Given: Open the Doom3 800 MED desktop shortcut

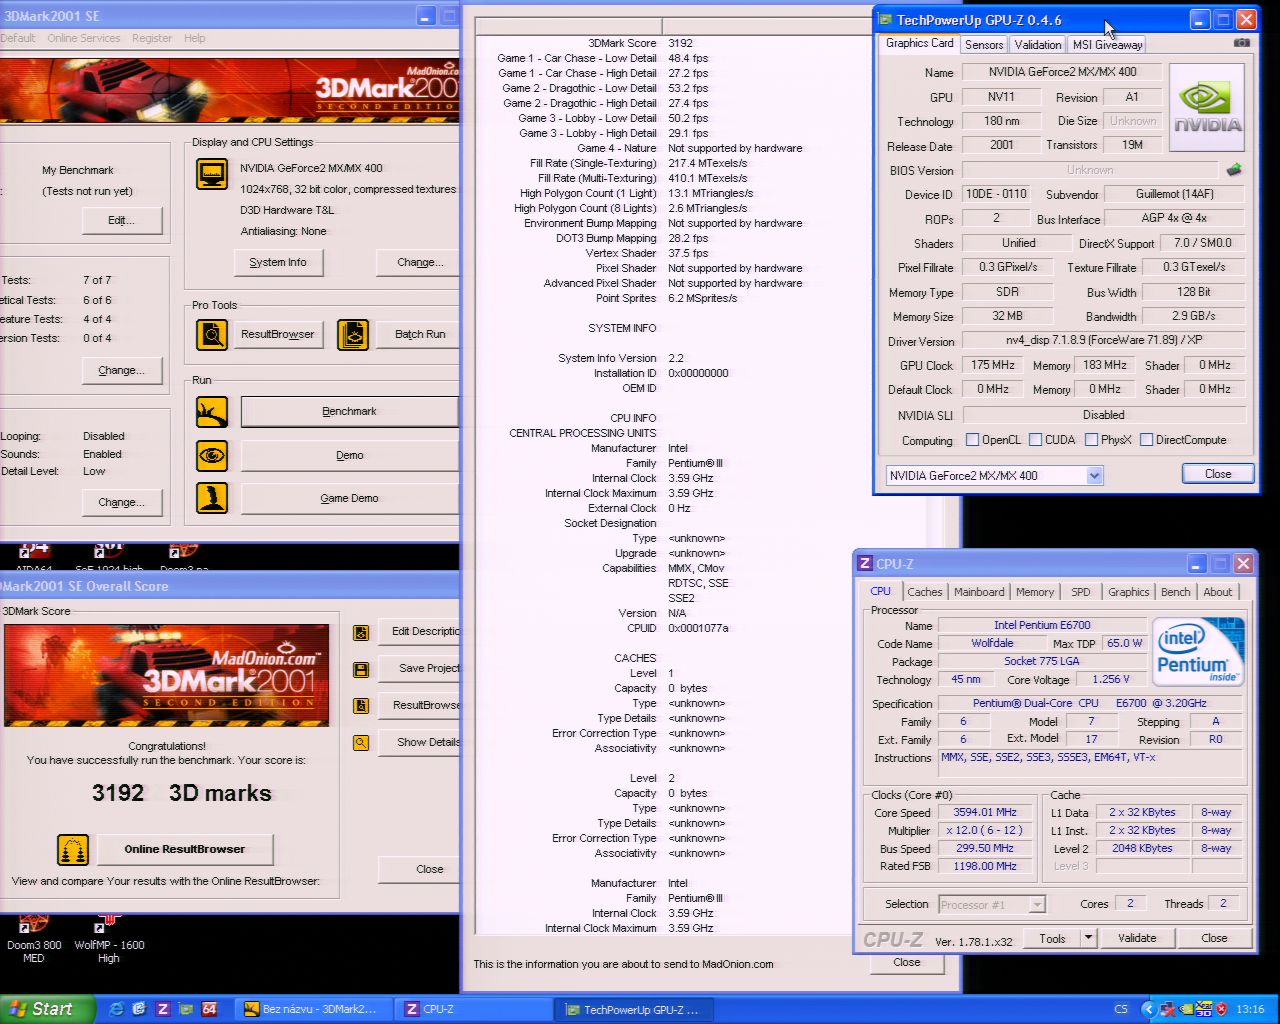Looking at the screenshot, I should [34, 937].
